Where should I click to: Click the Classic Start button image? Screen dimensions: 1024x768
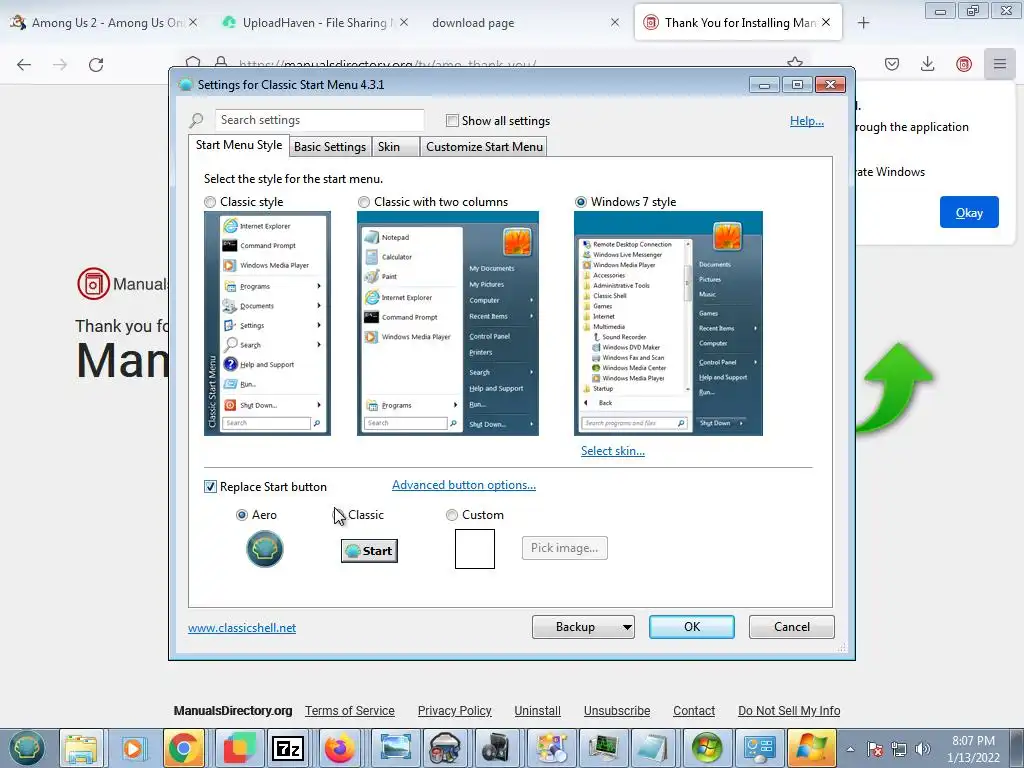[369, 551]
